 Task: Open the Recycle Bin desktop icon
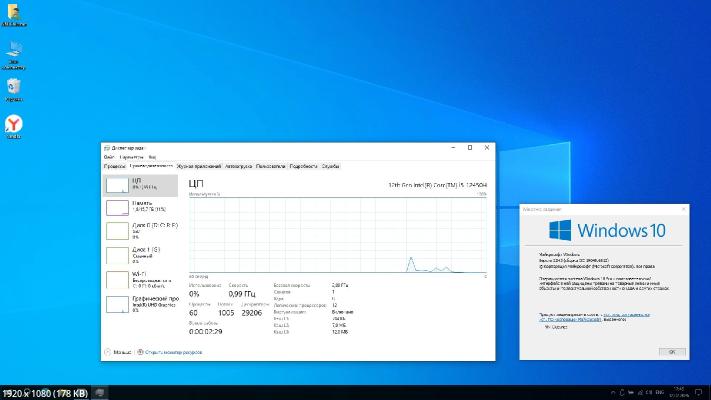point(14,87)
